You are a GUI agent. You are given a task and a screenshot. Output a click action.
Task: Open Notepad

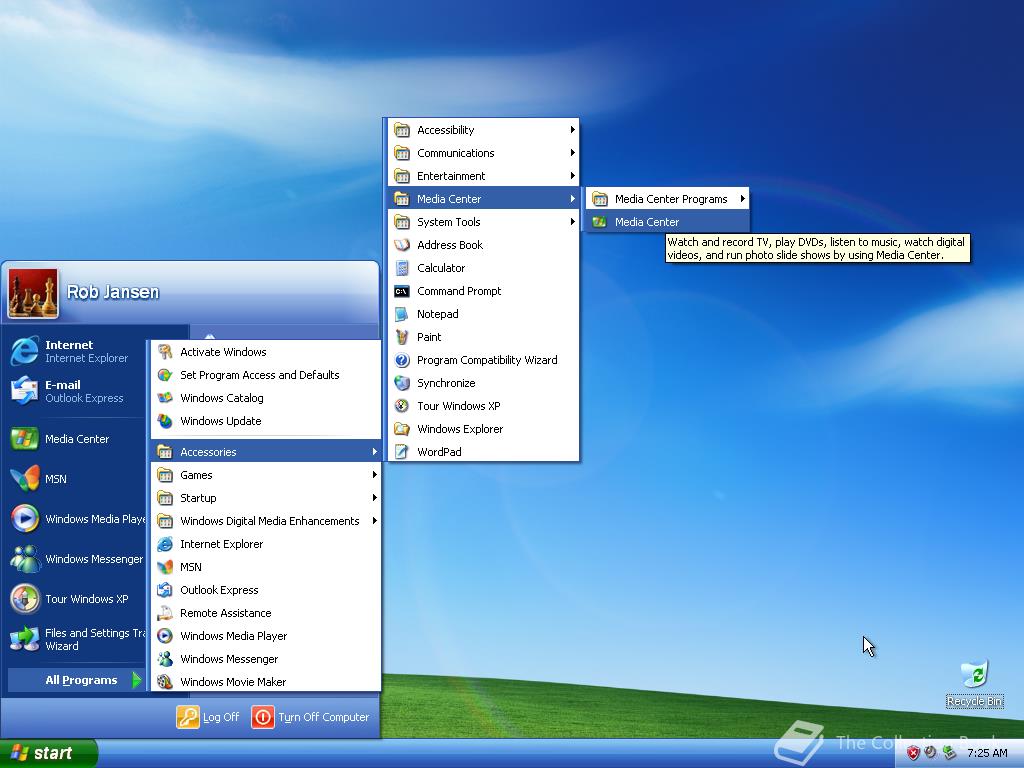[x=483, y=314]
